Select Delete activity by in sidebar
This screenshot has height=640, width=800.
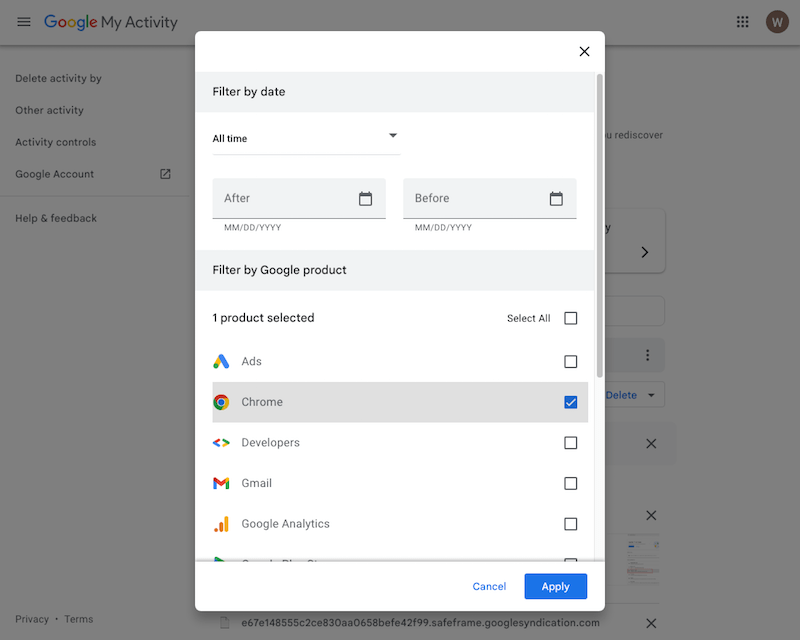pos(58,78)
